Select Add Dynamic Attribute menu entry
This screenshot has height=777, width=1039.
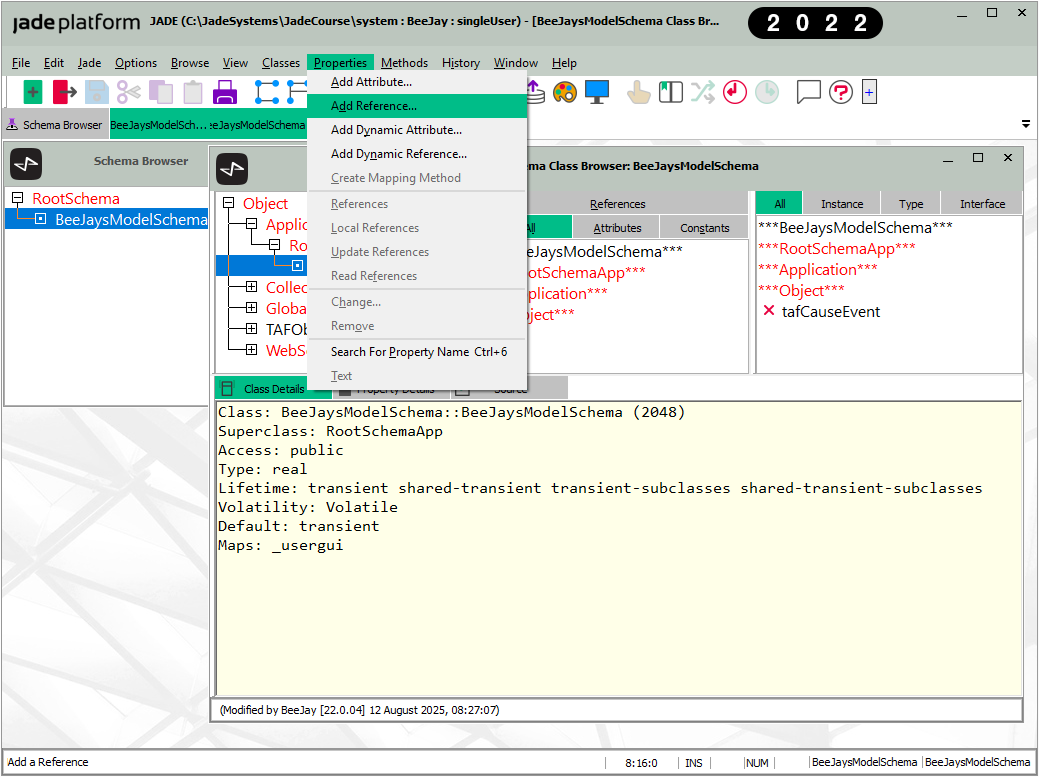click(396, 130)
